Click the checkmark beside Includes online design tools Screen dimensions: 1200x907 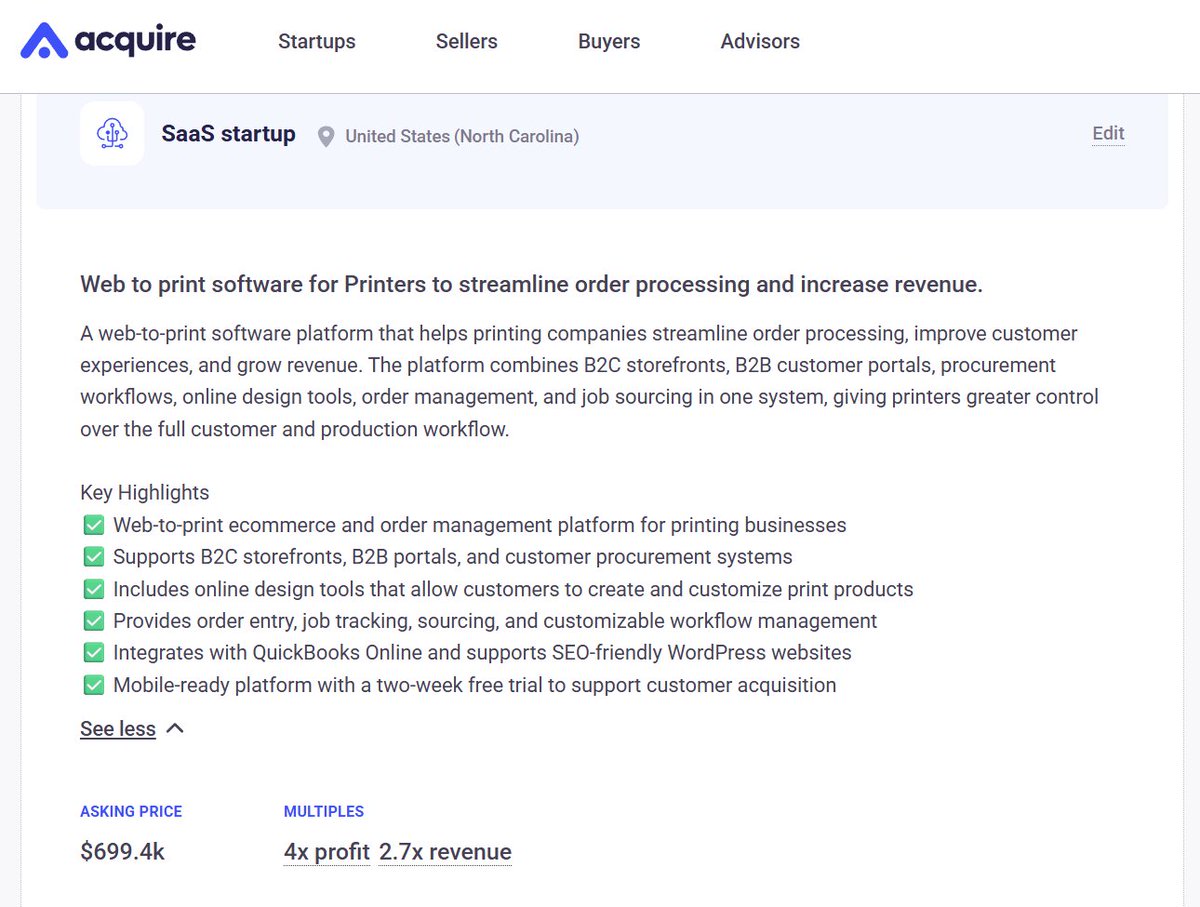93,589
